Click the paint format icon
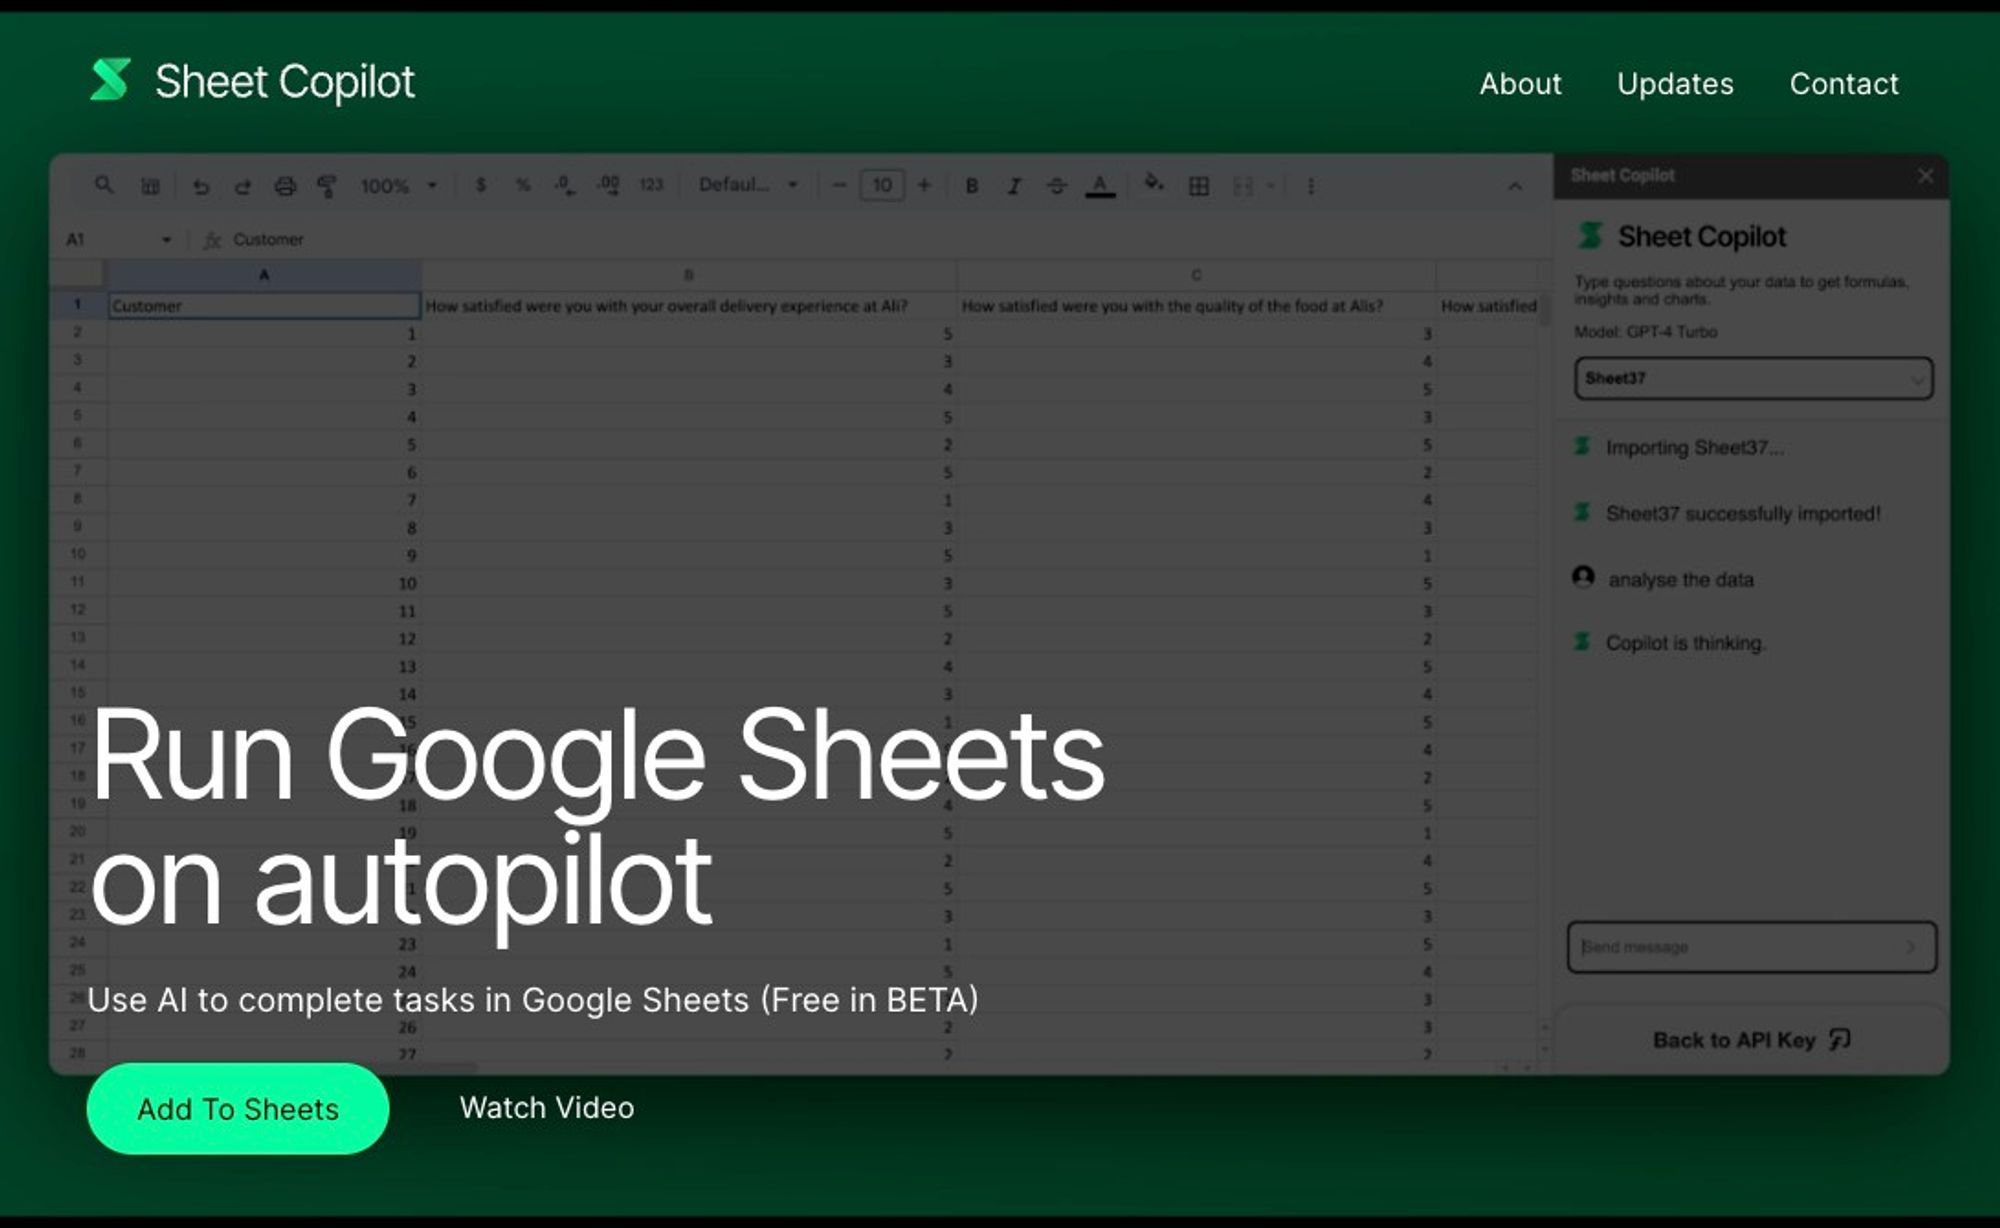This screenshot has height=1228, width=2000. coord(326,186)
